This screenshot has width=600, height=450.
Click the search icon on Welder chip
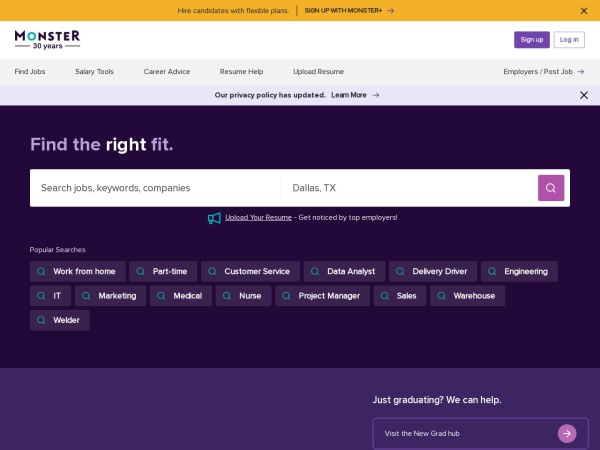41,320
